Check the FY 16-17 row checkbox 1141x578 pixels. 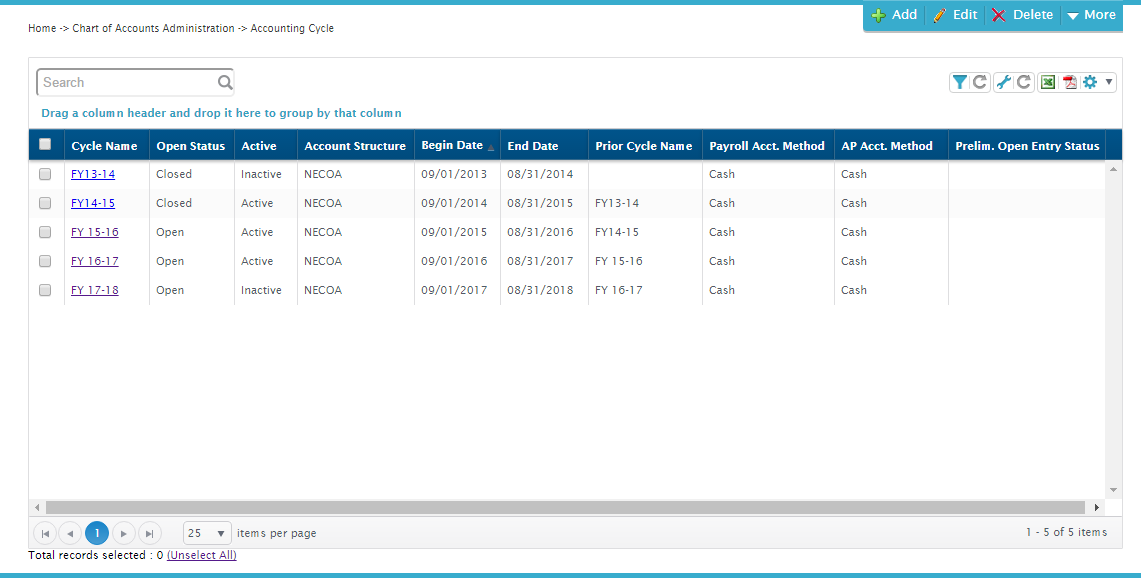[x=45, y=261]
